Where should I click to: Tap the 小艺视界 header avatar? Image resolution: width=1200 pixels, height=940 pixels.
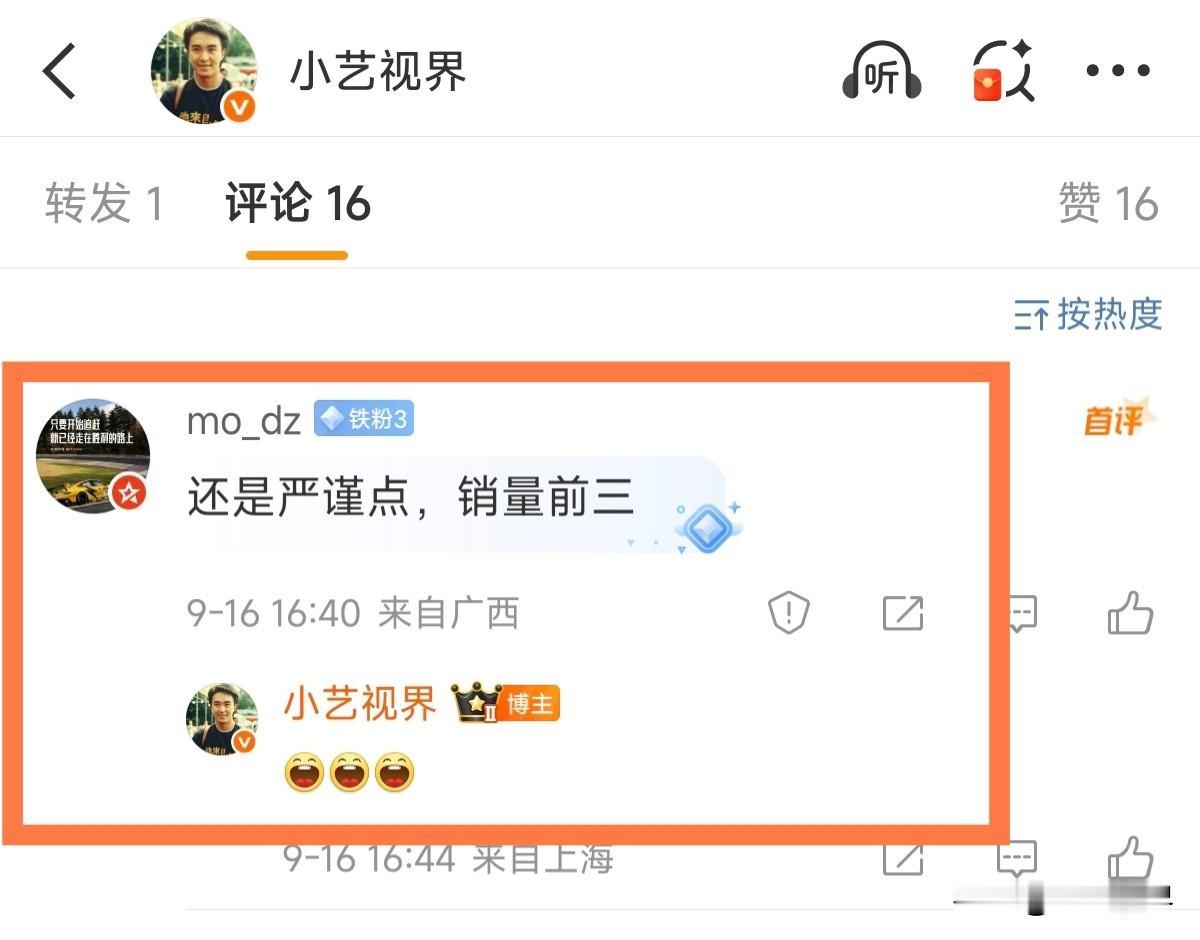(204, 70)
